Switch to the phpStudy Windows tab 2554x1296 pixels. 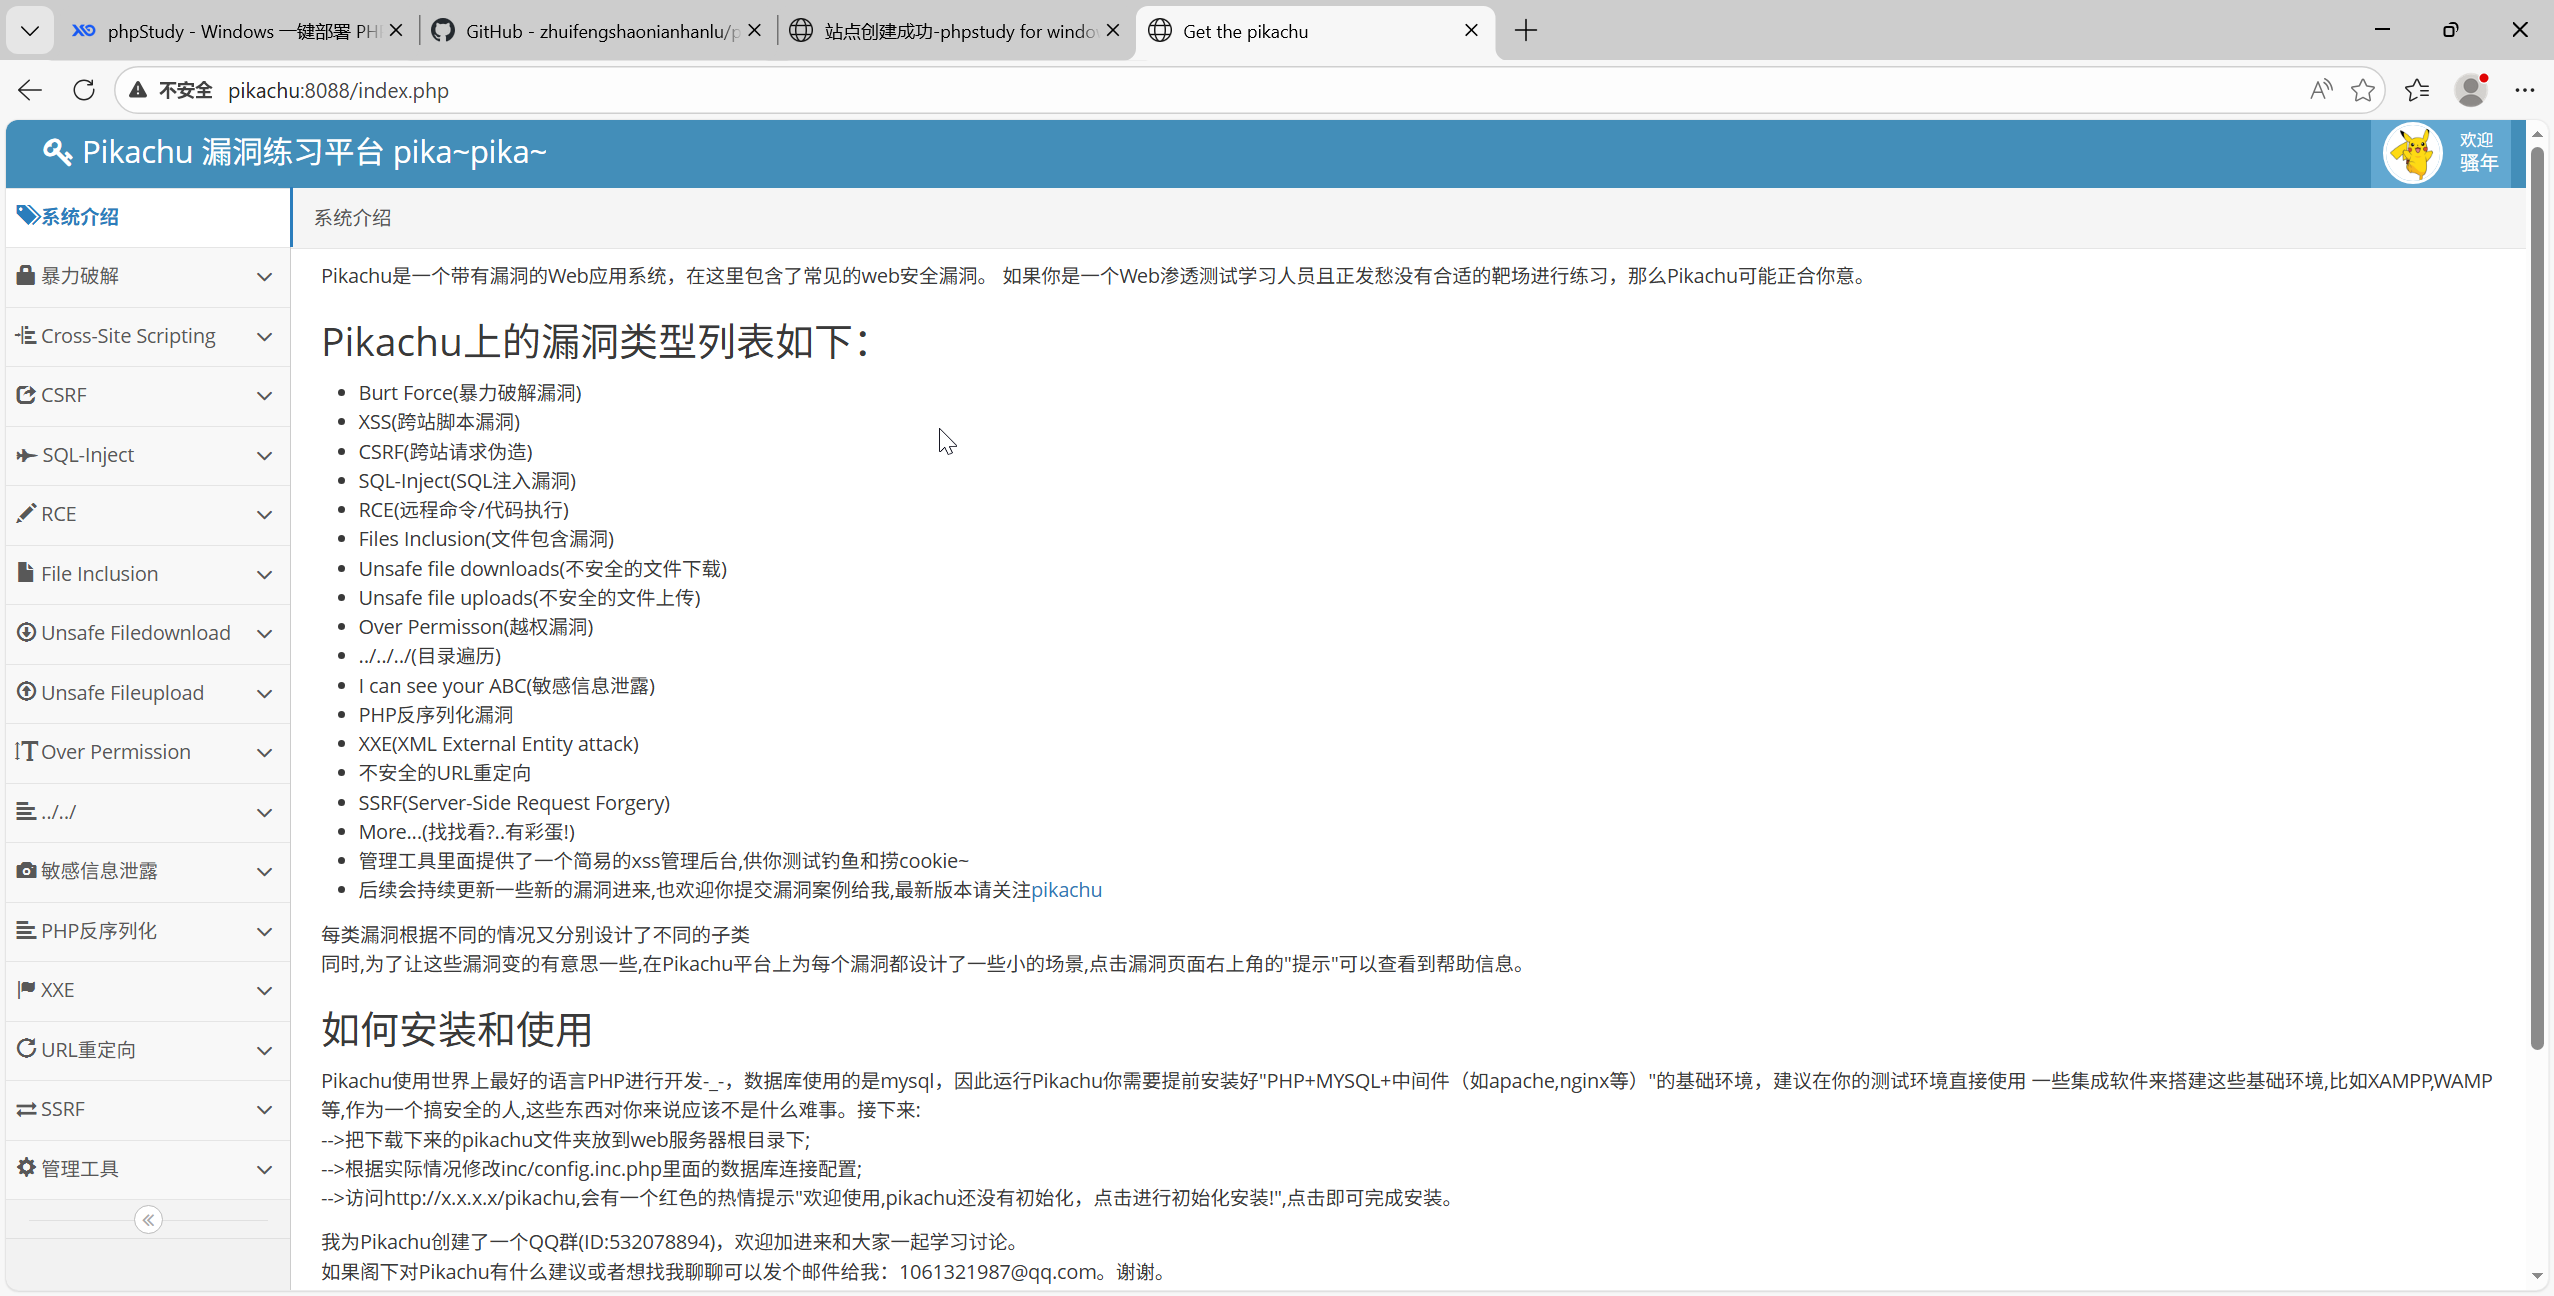coord(230,31)
